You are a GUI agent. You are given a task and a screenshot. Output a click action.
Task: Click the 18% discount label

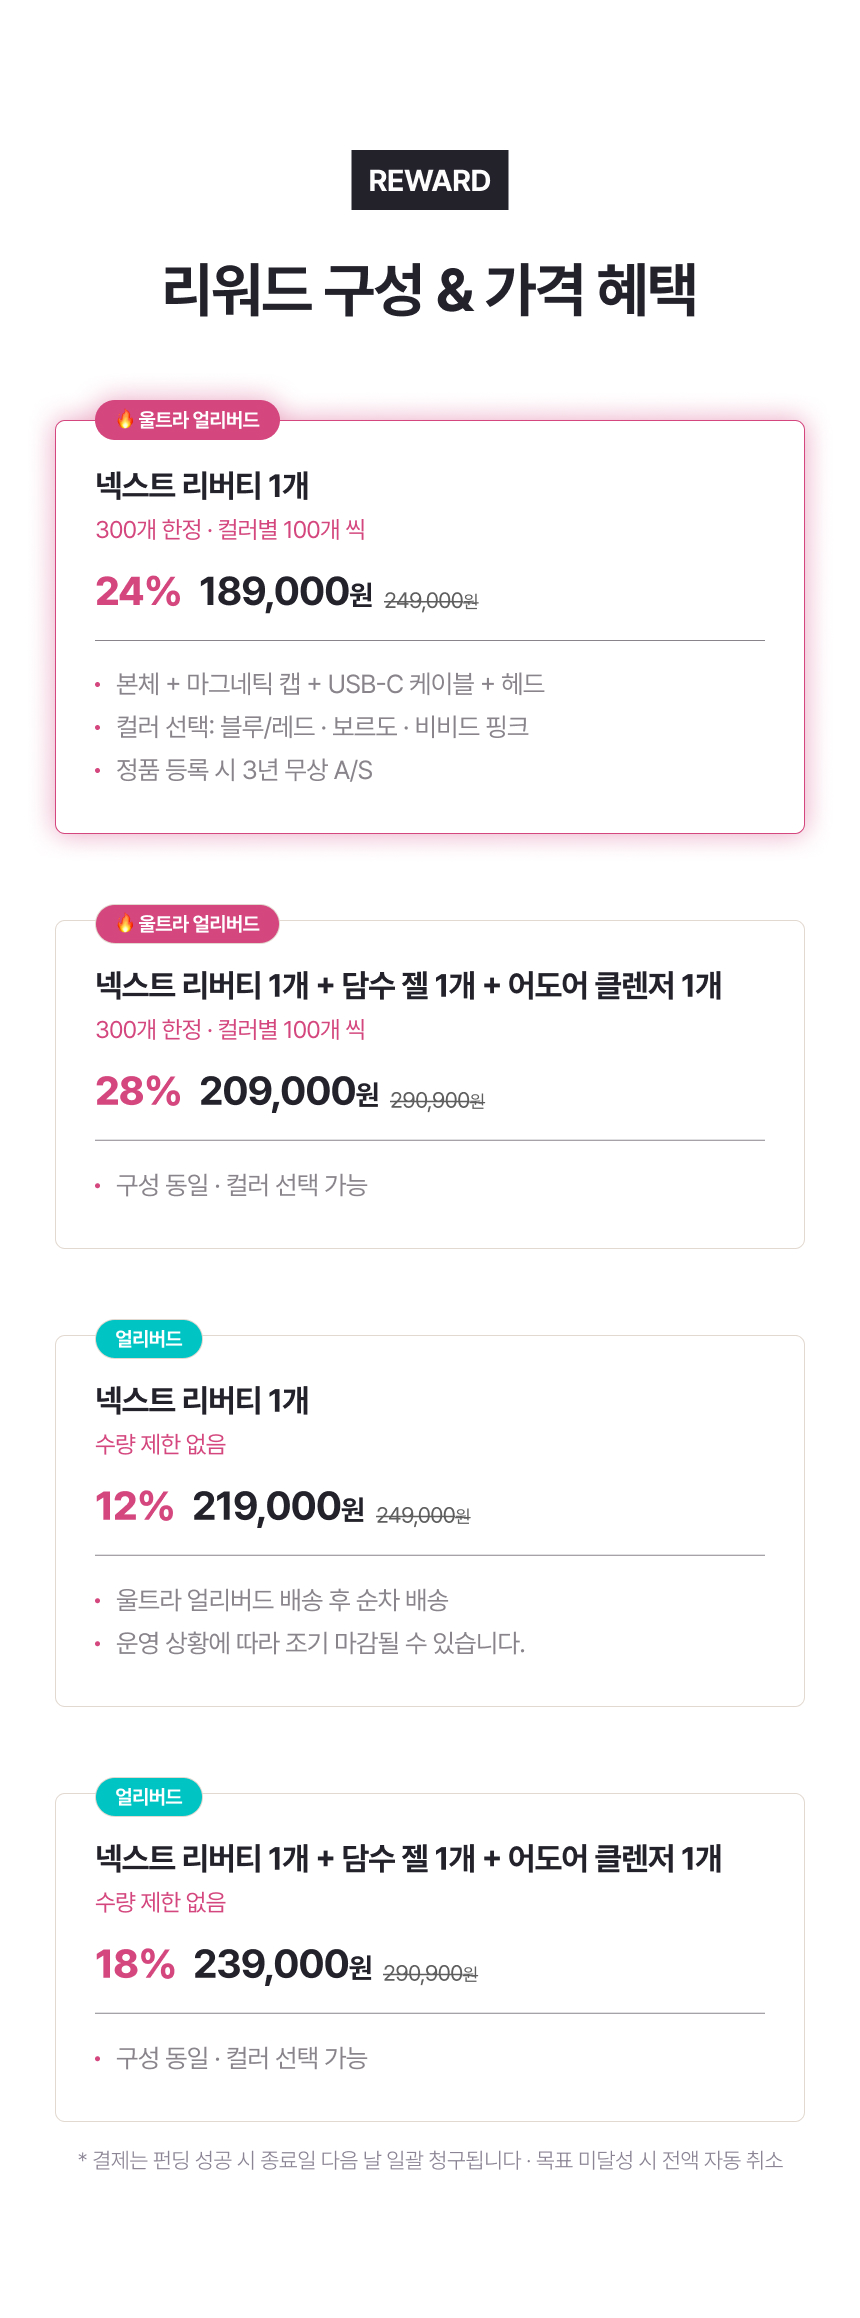click(135, 1964)
